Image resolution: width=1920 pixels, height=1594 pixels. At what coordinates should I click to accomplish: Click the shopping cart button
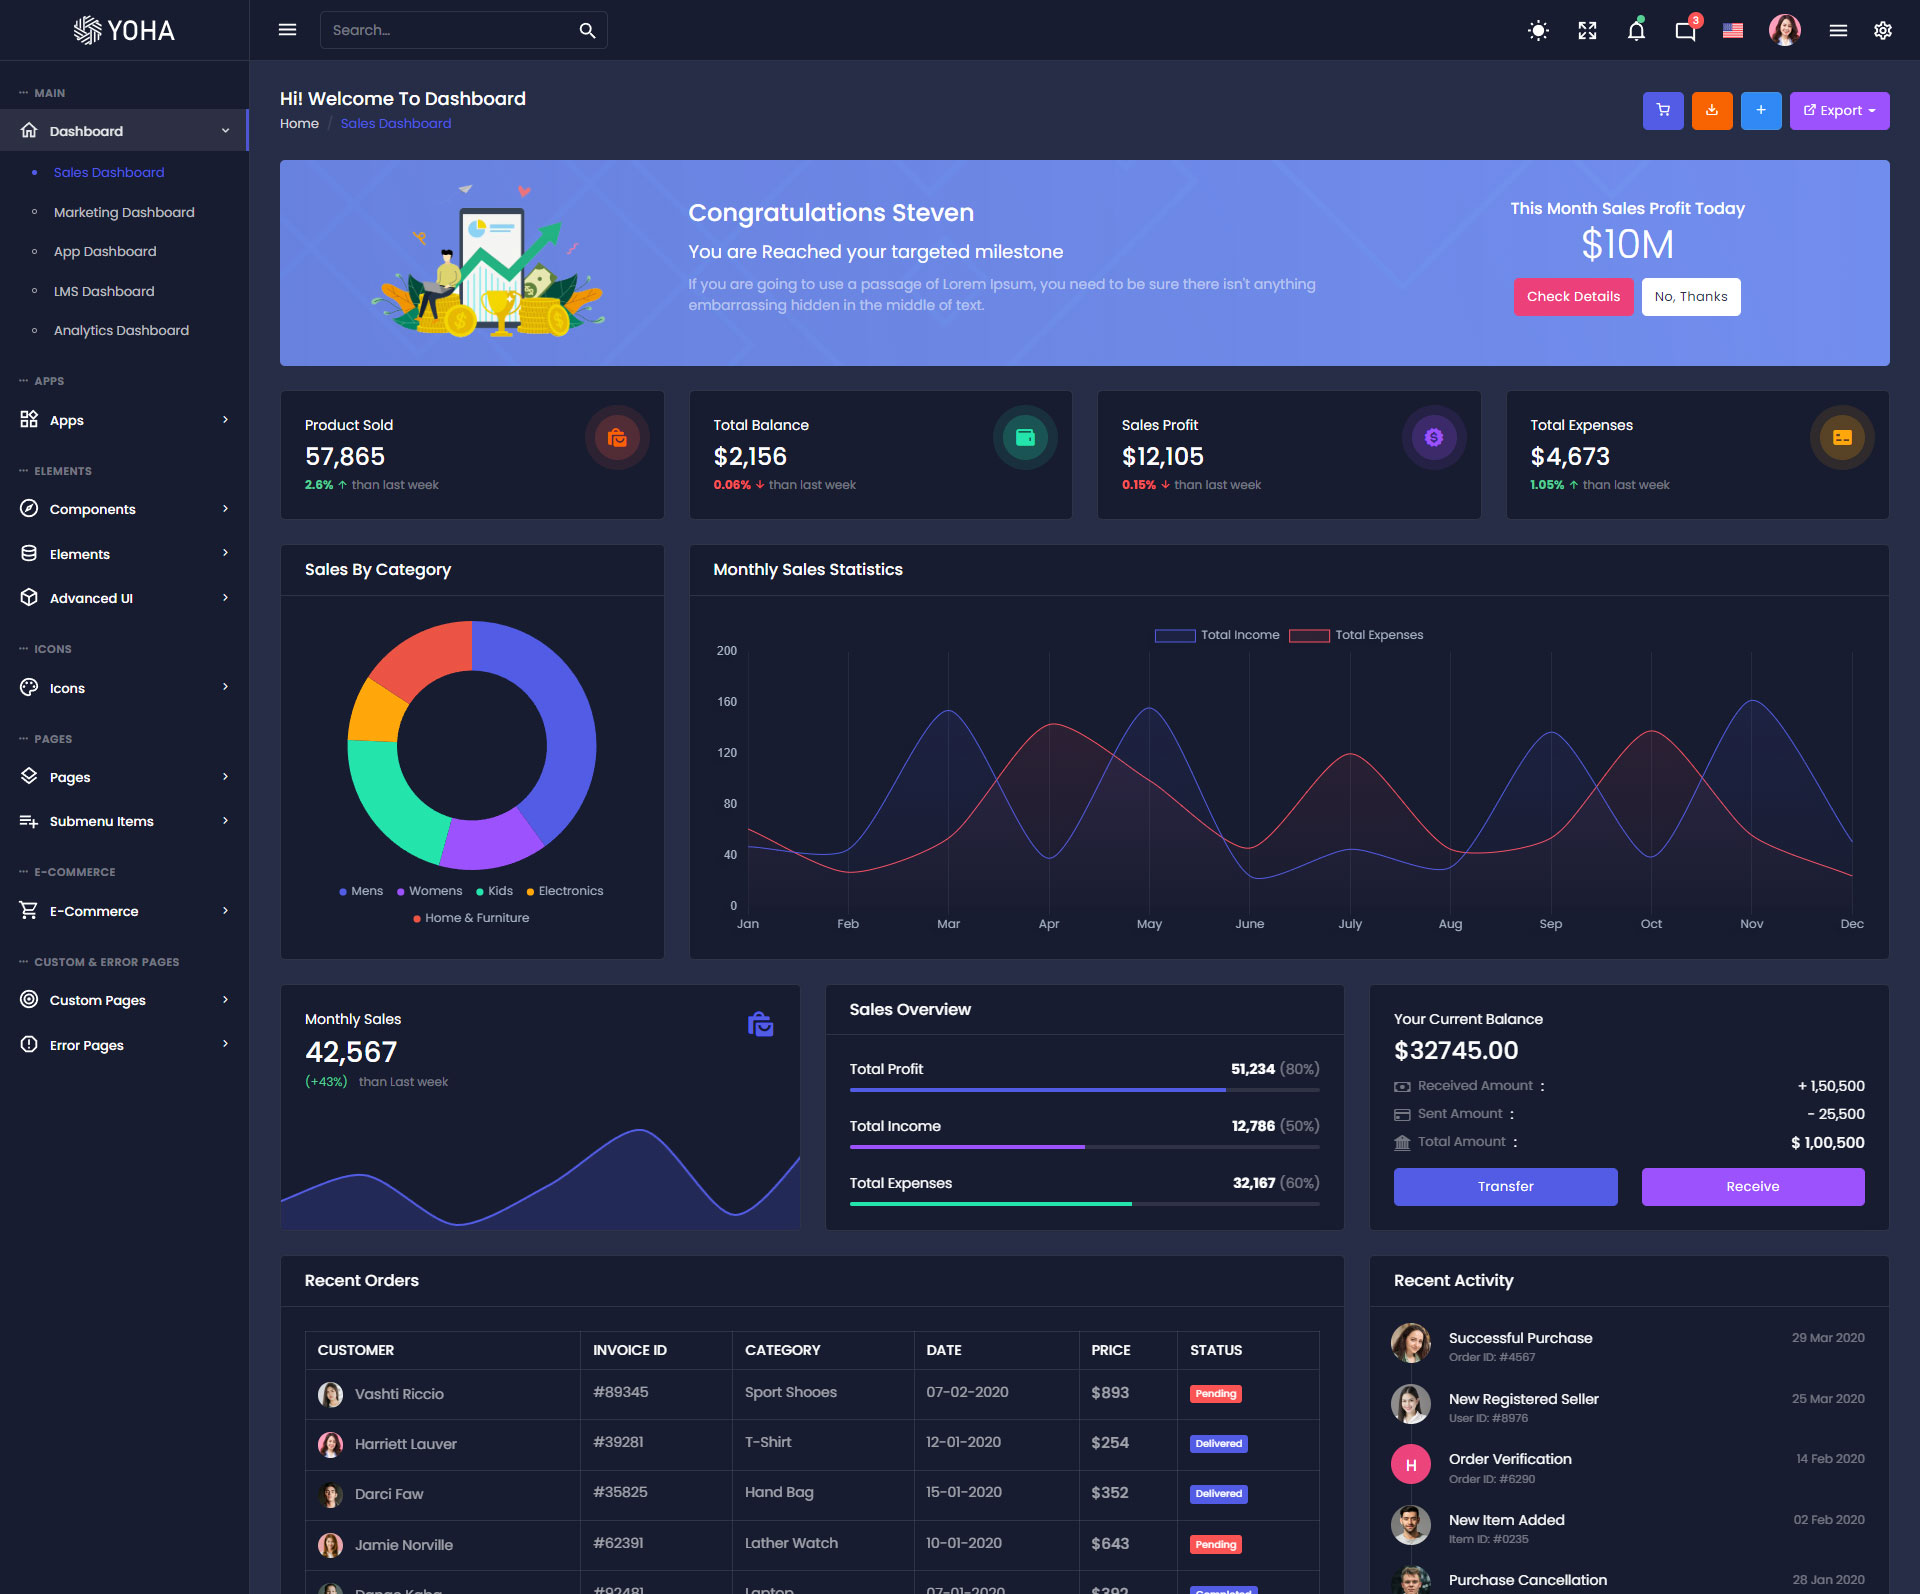(x=1663, y=111)
